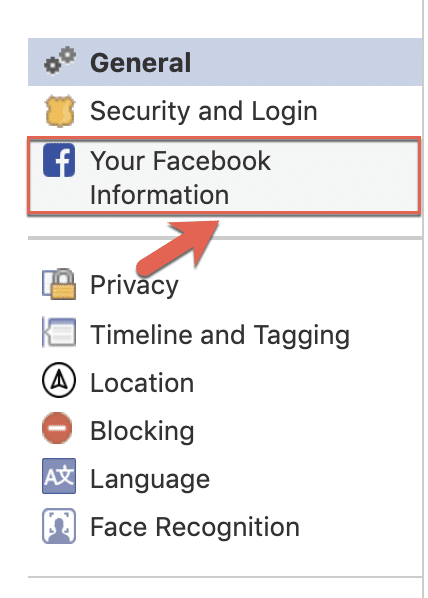The image size is (428, 598).
Task: Click the gears icon beside General
Action: (x=60, y=61)
